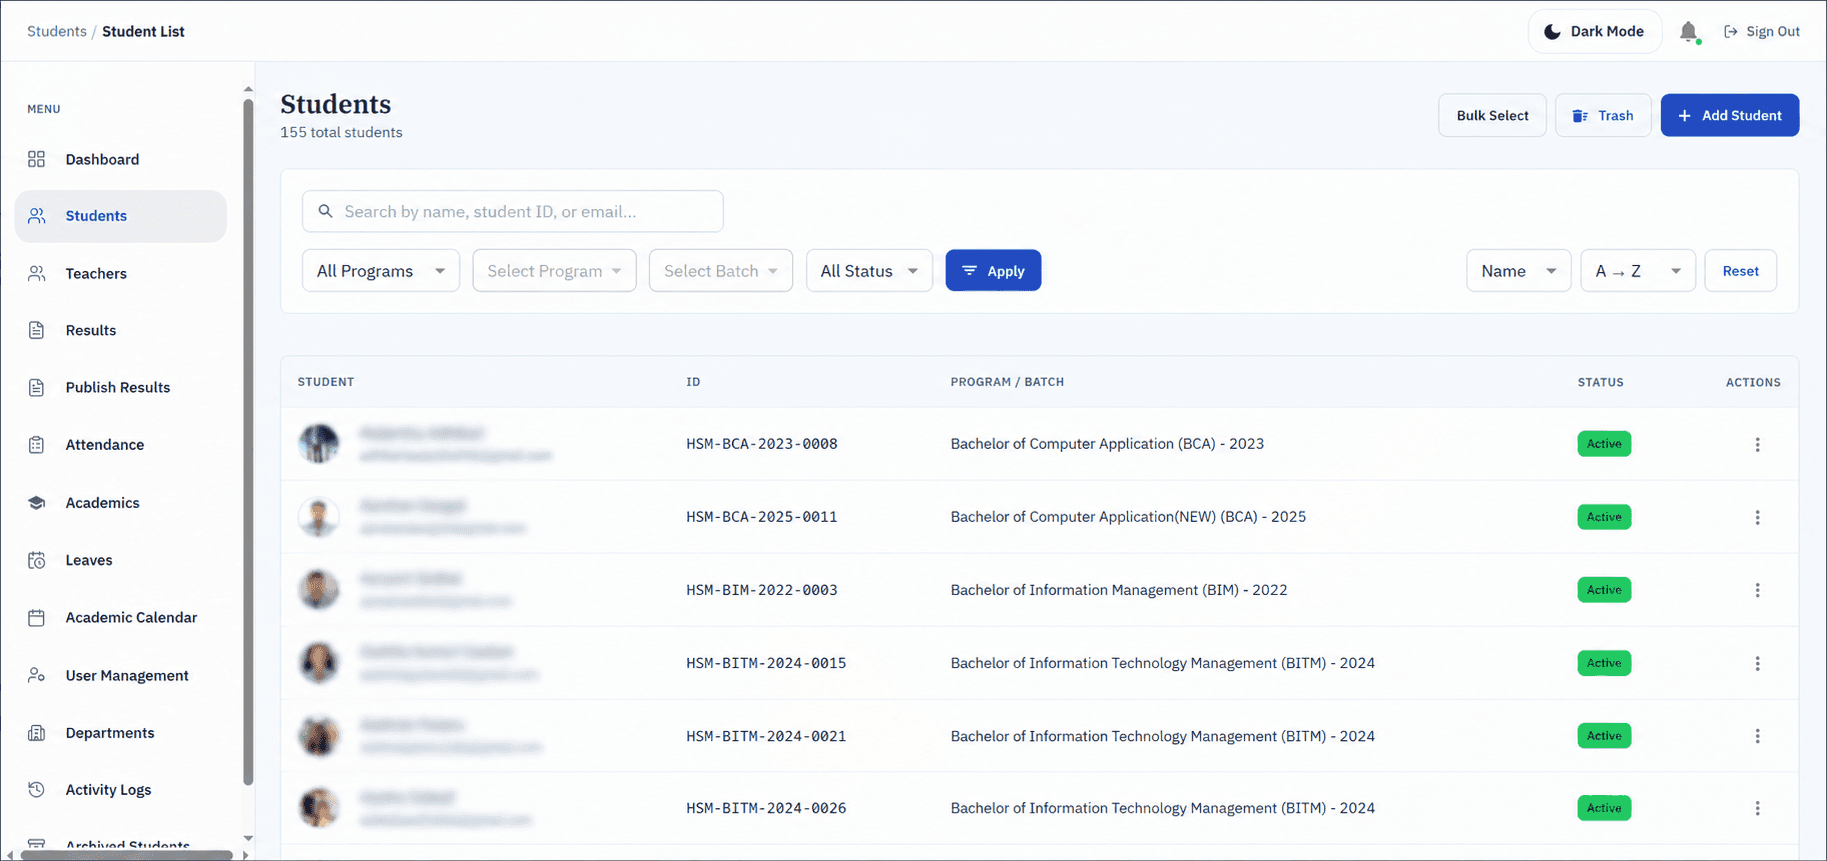The image size is (1827, 861).
Task: Click the Academic Calendar icon
Action: click(x=37, y=618)
